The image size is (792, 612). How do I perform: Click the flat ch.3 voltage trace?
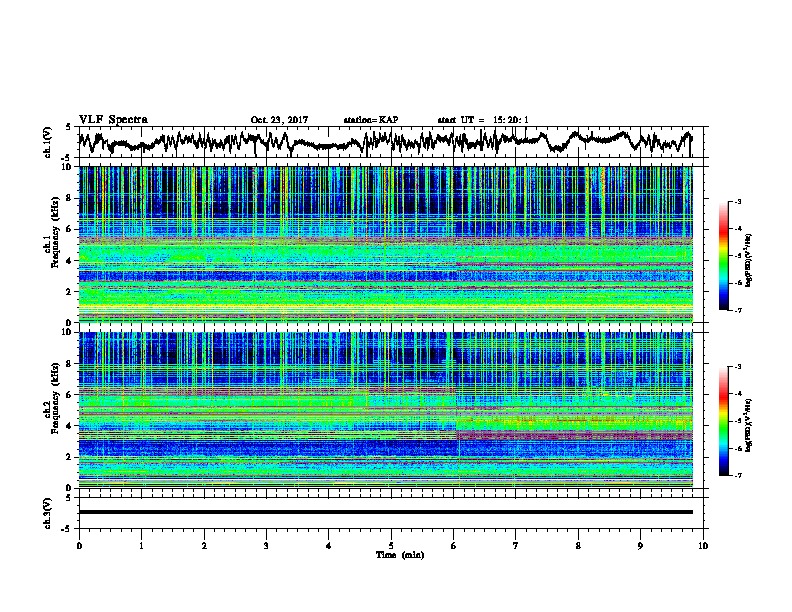[385, 512]
